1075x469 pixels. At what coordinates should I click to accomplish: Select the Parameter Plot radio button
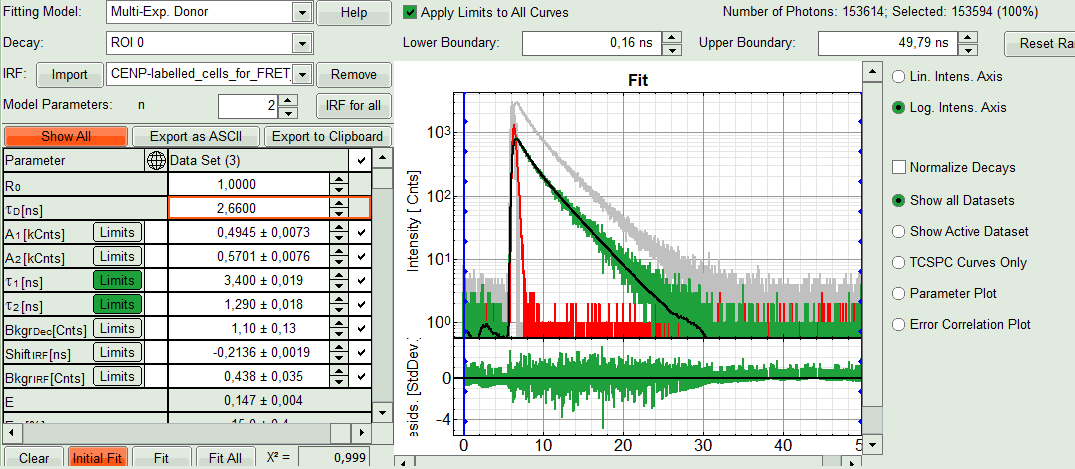click(x=899, y=294)
